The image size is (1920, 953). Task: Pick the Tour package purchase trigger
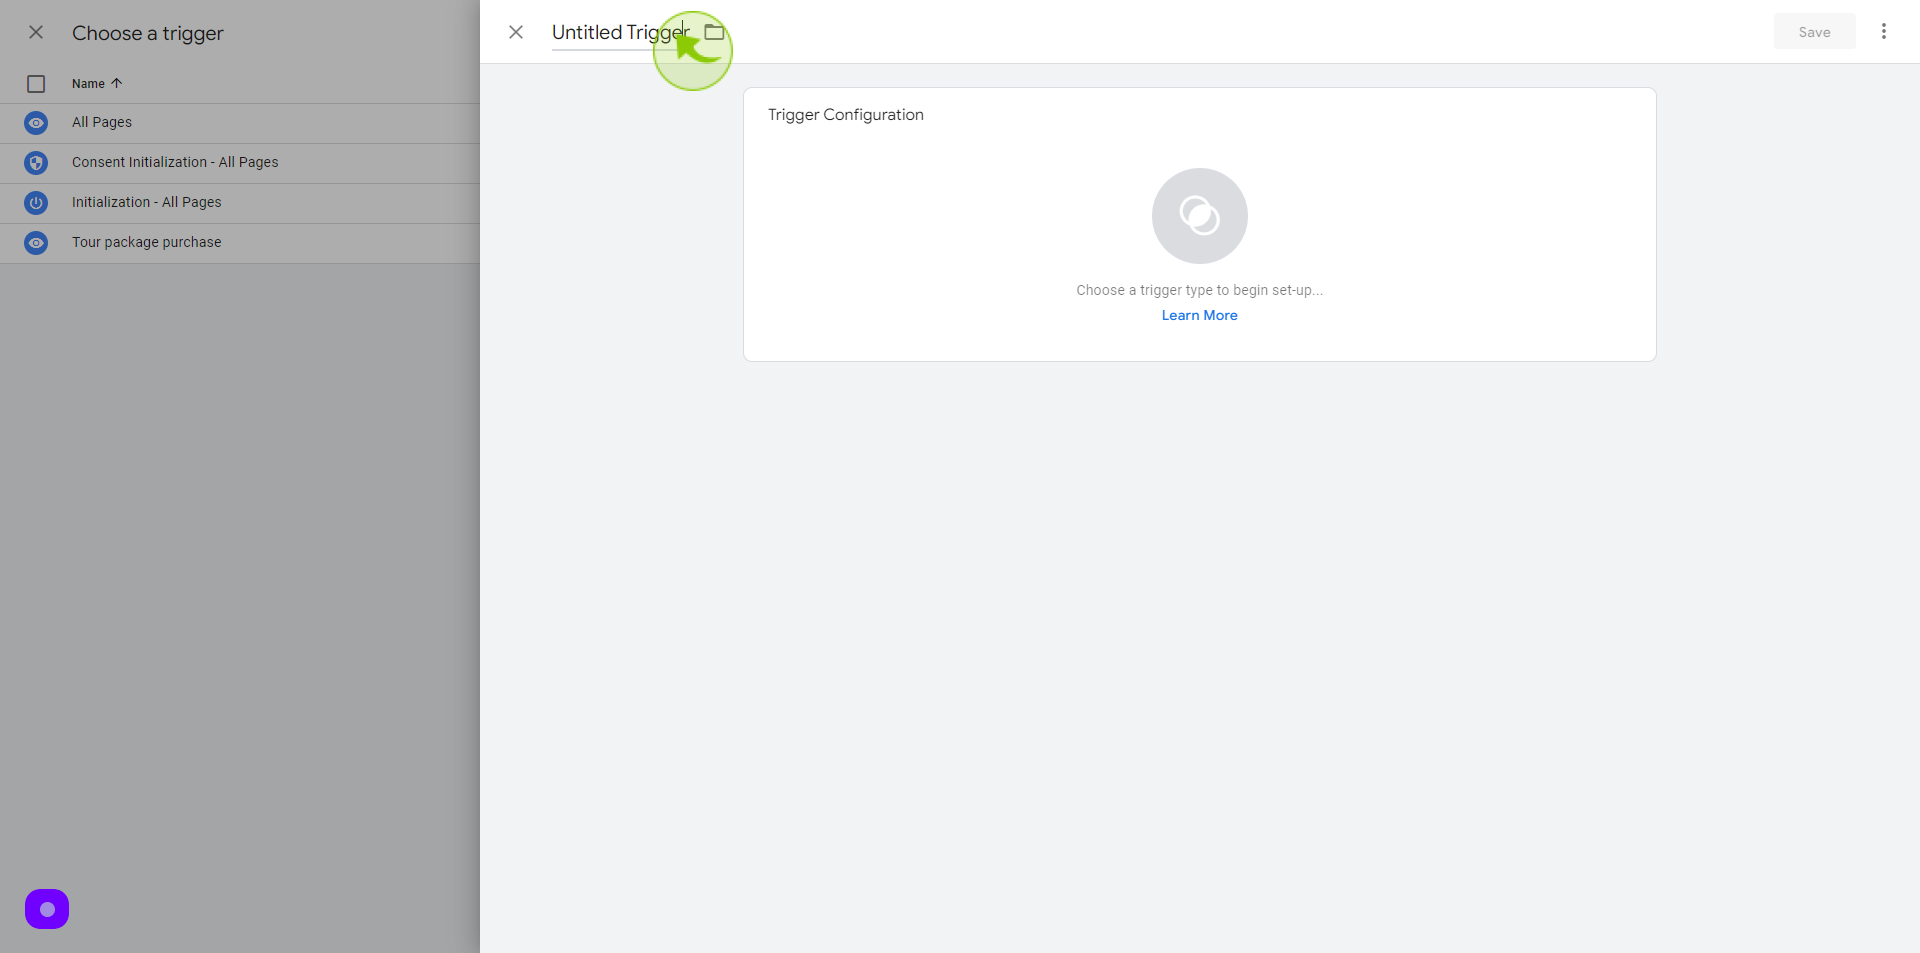(x=240, y=243)
